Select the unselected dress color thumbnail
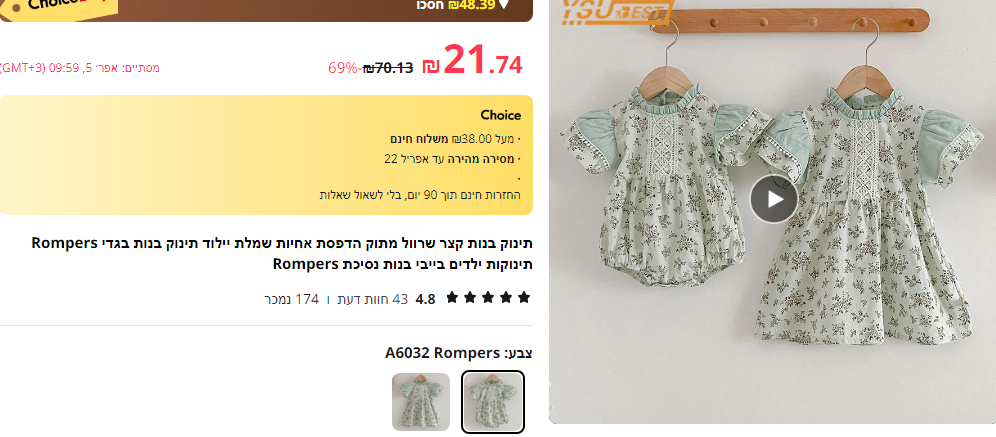This screenshot has height=437, width=996. [421, 402]
